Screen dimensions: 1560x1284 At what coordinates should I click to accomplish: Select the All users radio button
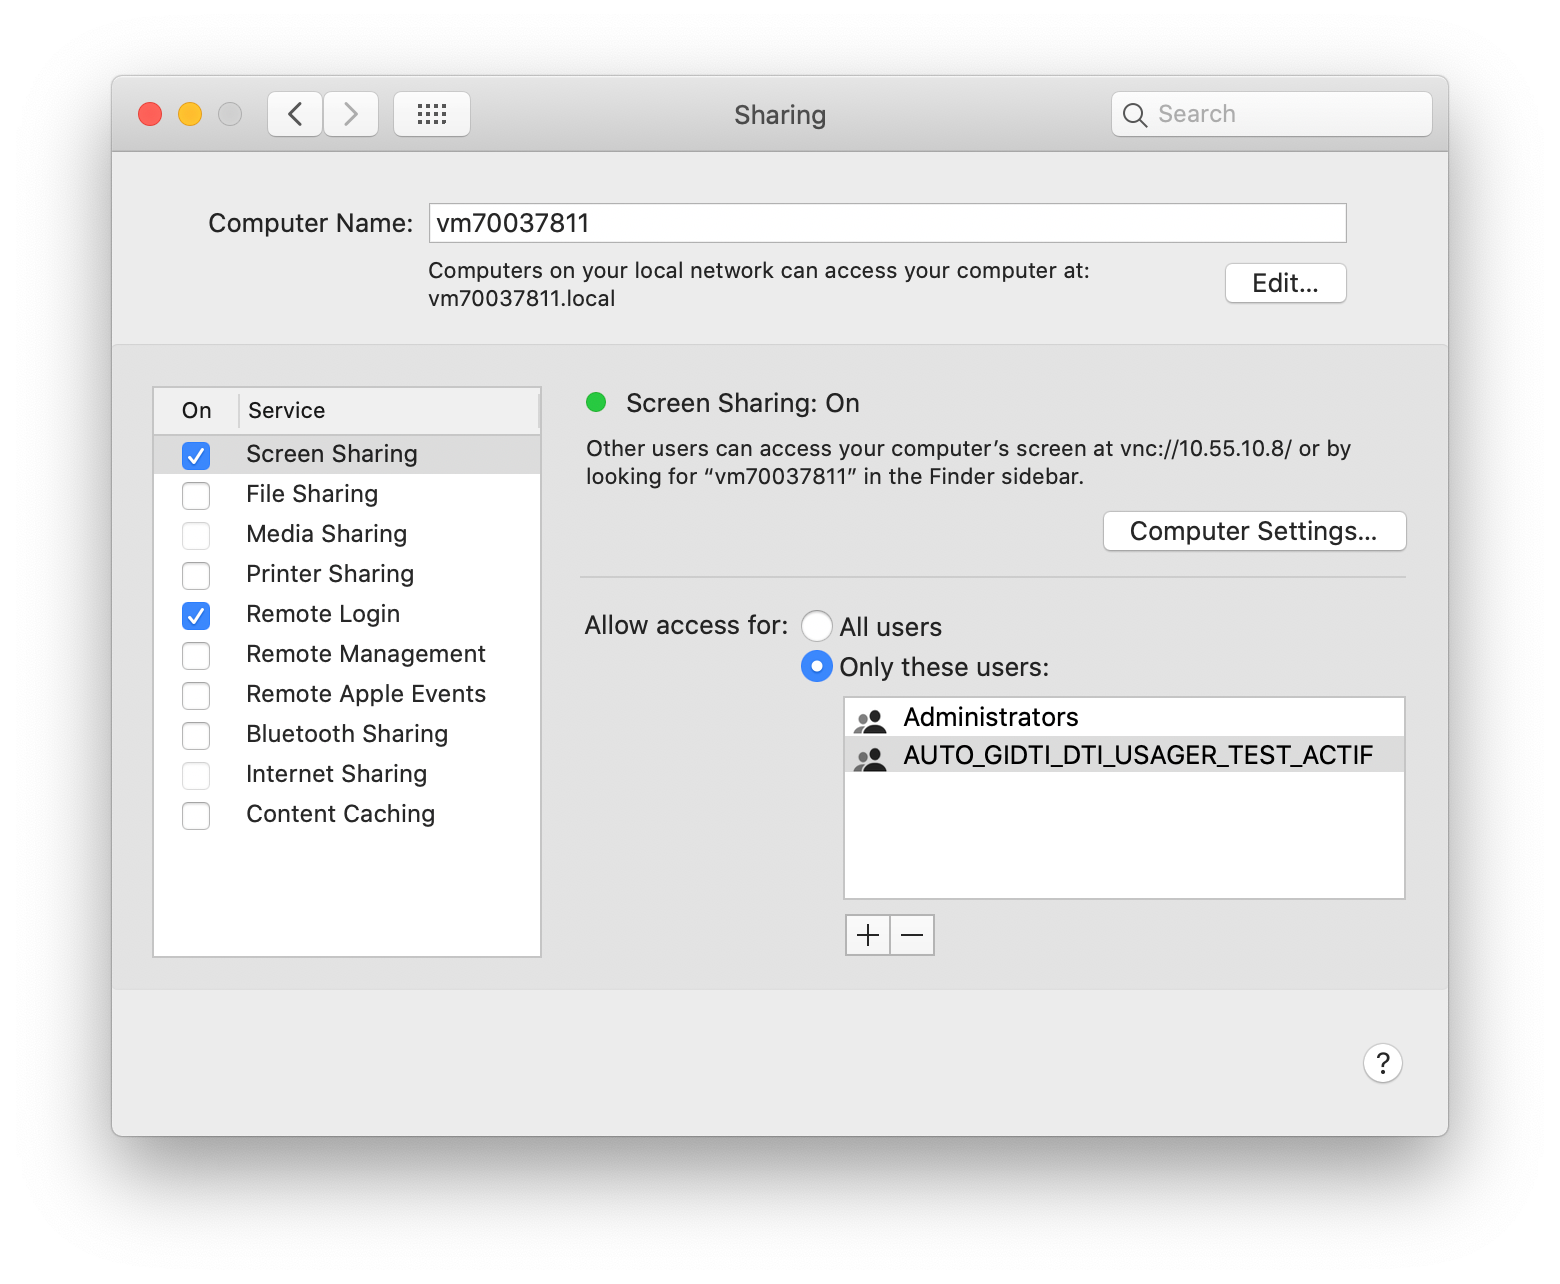[817, 626]
